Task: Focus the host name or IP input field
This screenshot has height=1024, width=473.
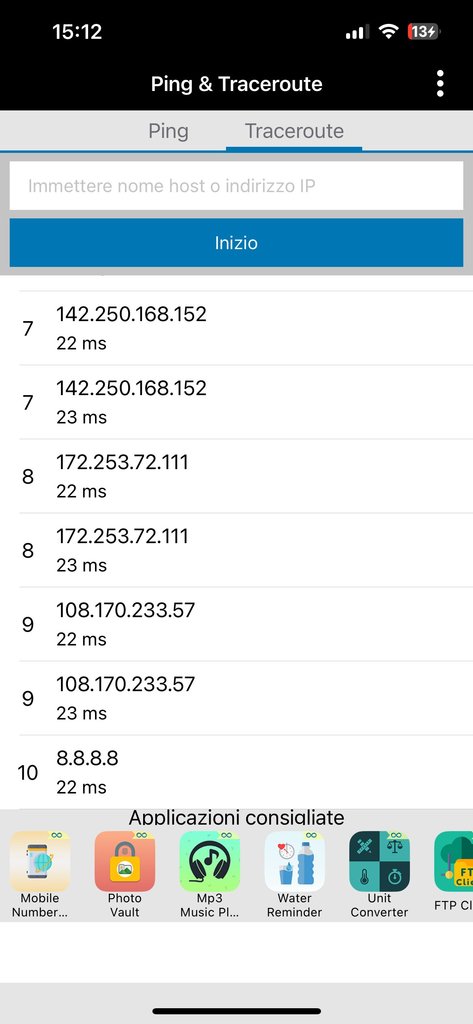Action: pyautogui.click(x=236, y=186)
